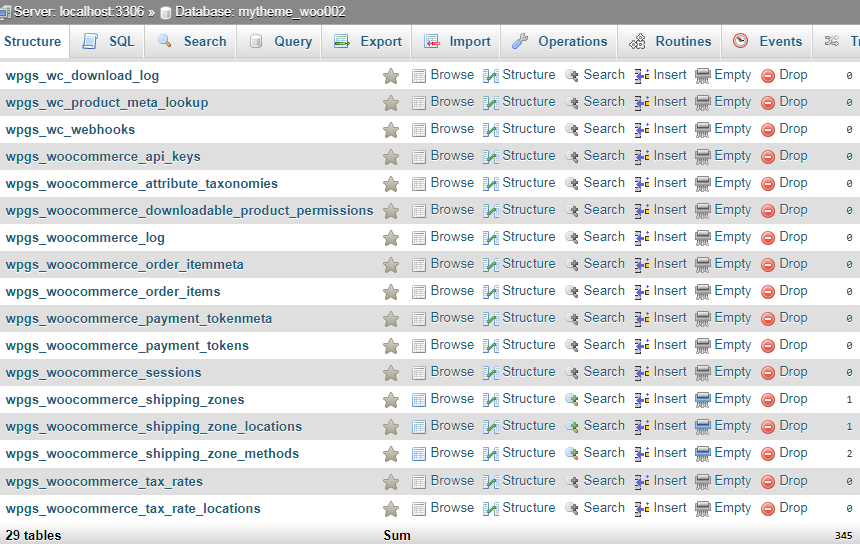Click Insert icon in wpgs_woocommerce_payment_tokens row
Viewport: 860px width, 544px height.
[x=642, y=346]
